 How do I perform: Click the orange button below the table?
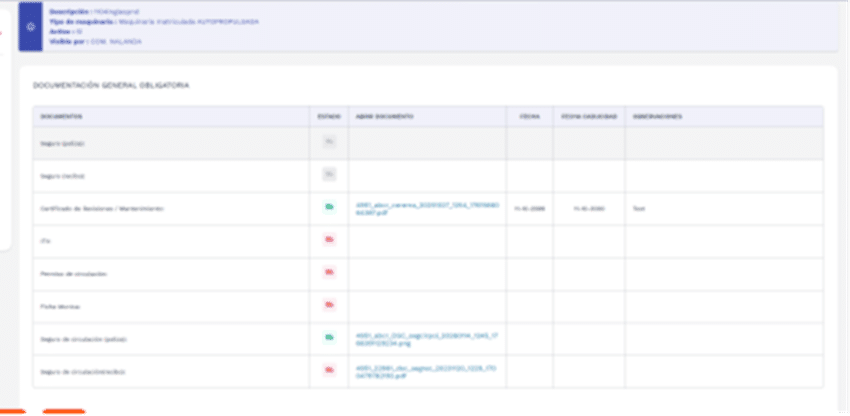[x=64, y=411]
